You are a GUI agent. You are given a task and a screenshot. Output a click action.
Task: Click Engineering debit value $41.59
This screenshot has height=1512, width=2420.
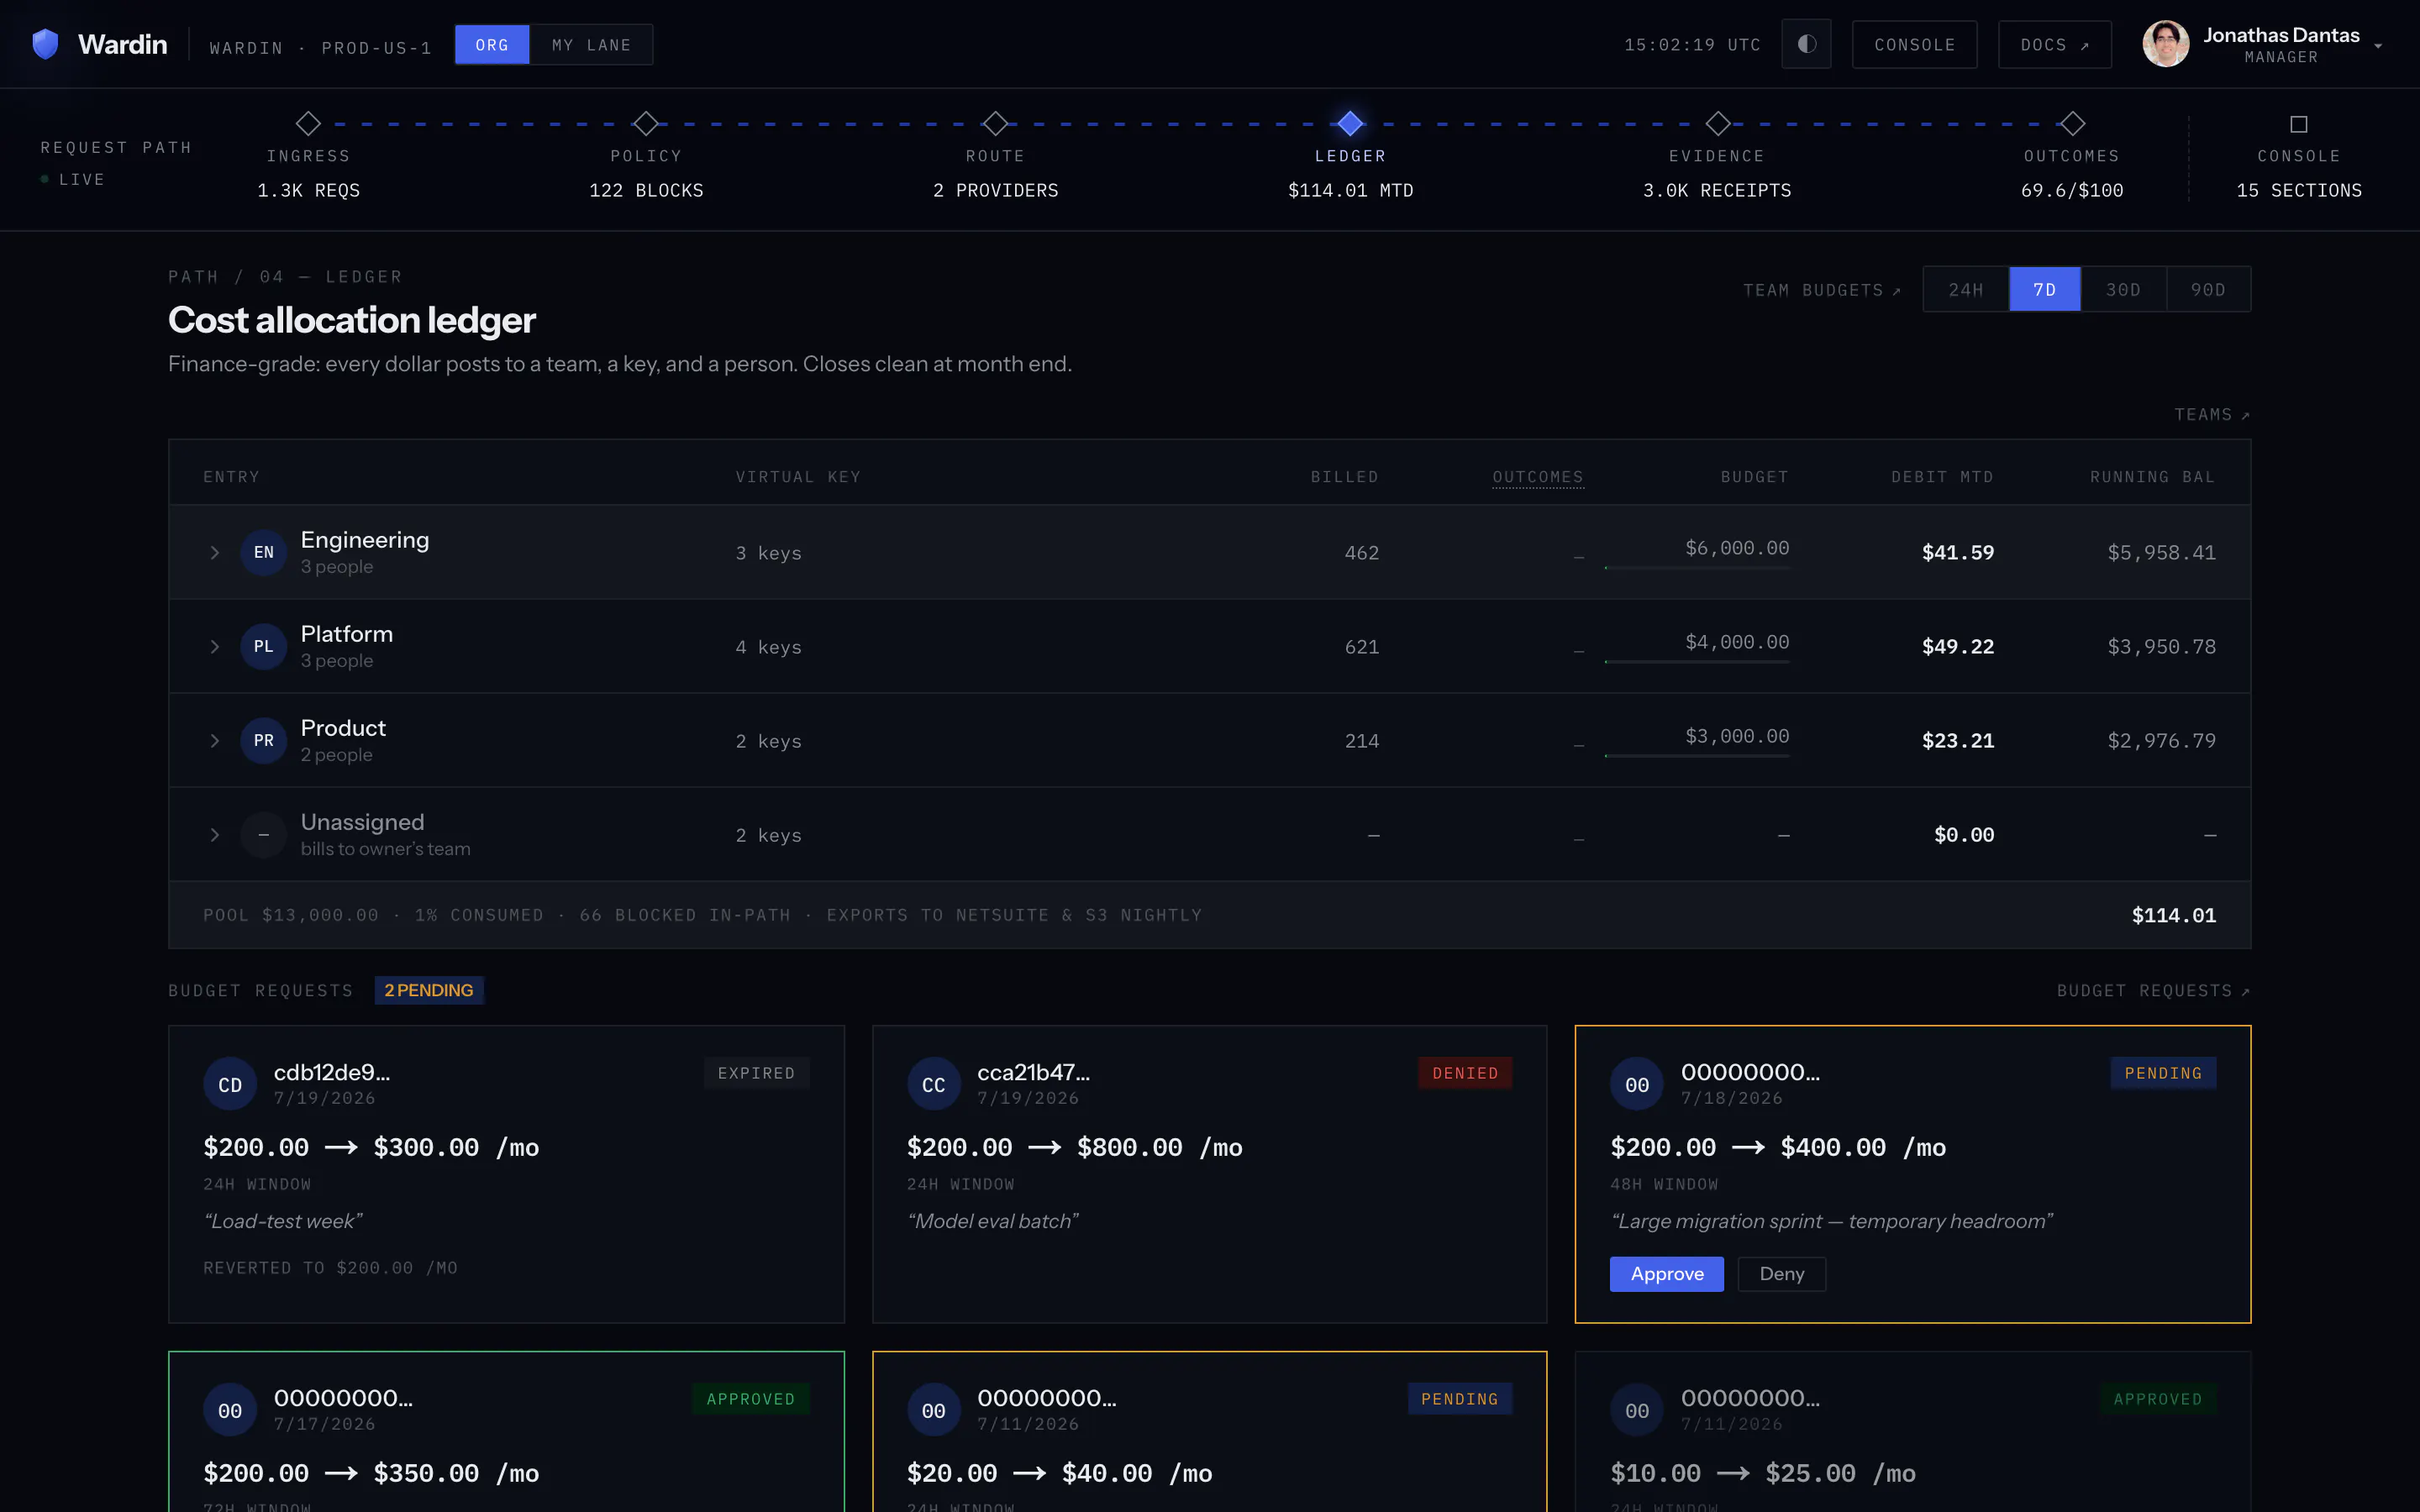[1957, 552]
